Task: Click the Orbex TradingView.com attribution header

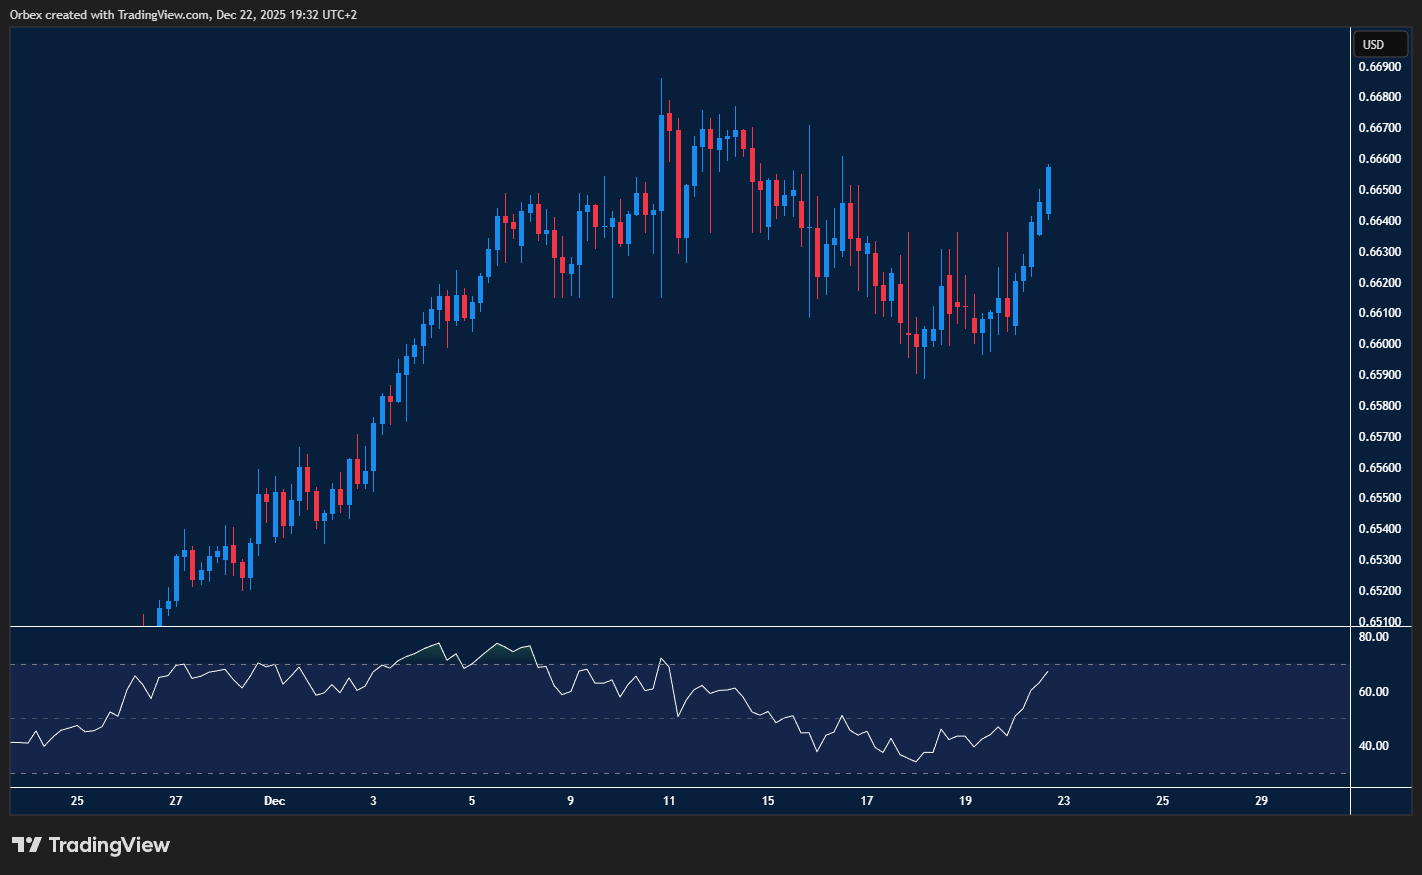Action: pyautogui.click(x=183, y=14)
